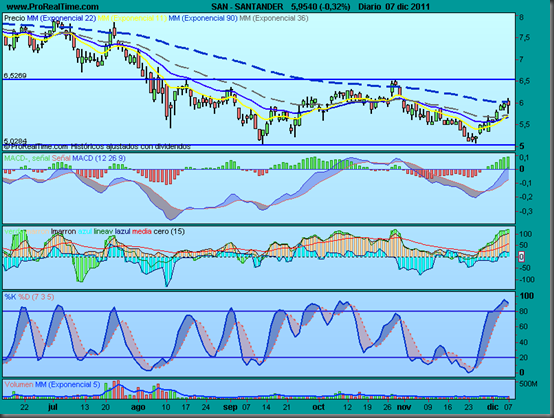Click the 40 value on stochastic axis
The image size is (554, 418).
pos(523,342)
